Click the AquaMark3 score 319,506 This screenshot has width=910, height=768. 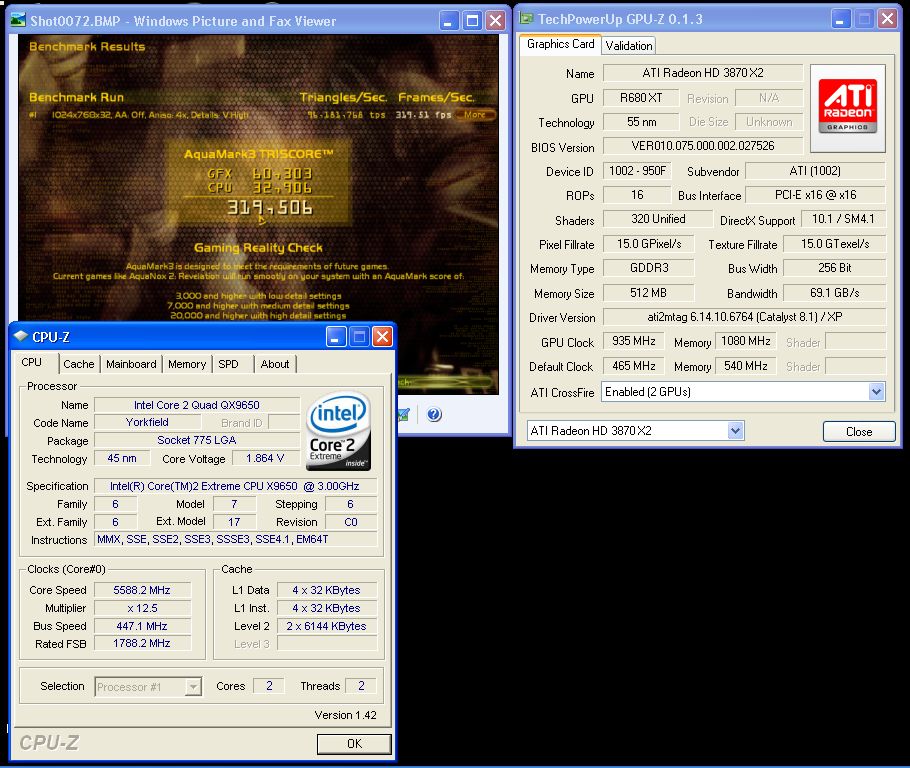click(270, 207)
